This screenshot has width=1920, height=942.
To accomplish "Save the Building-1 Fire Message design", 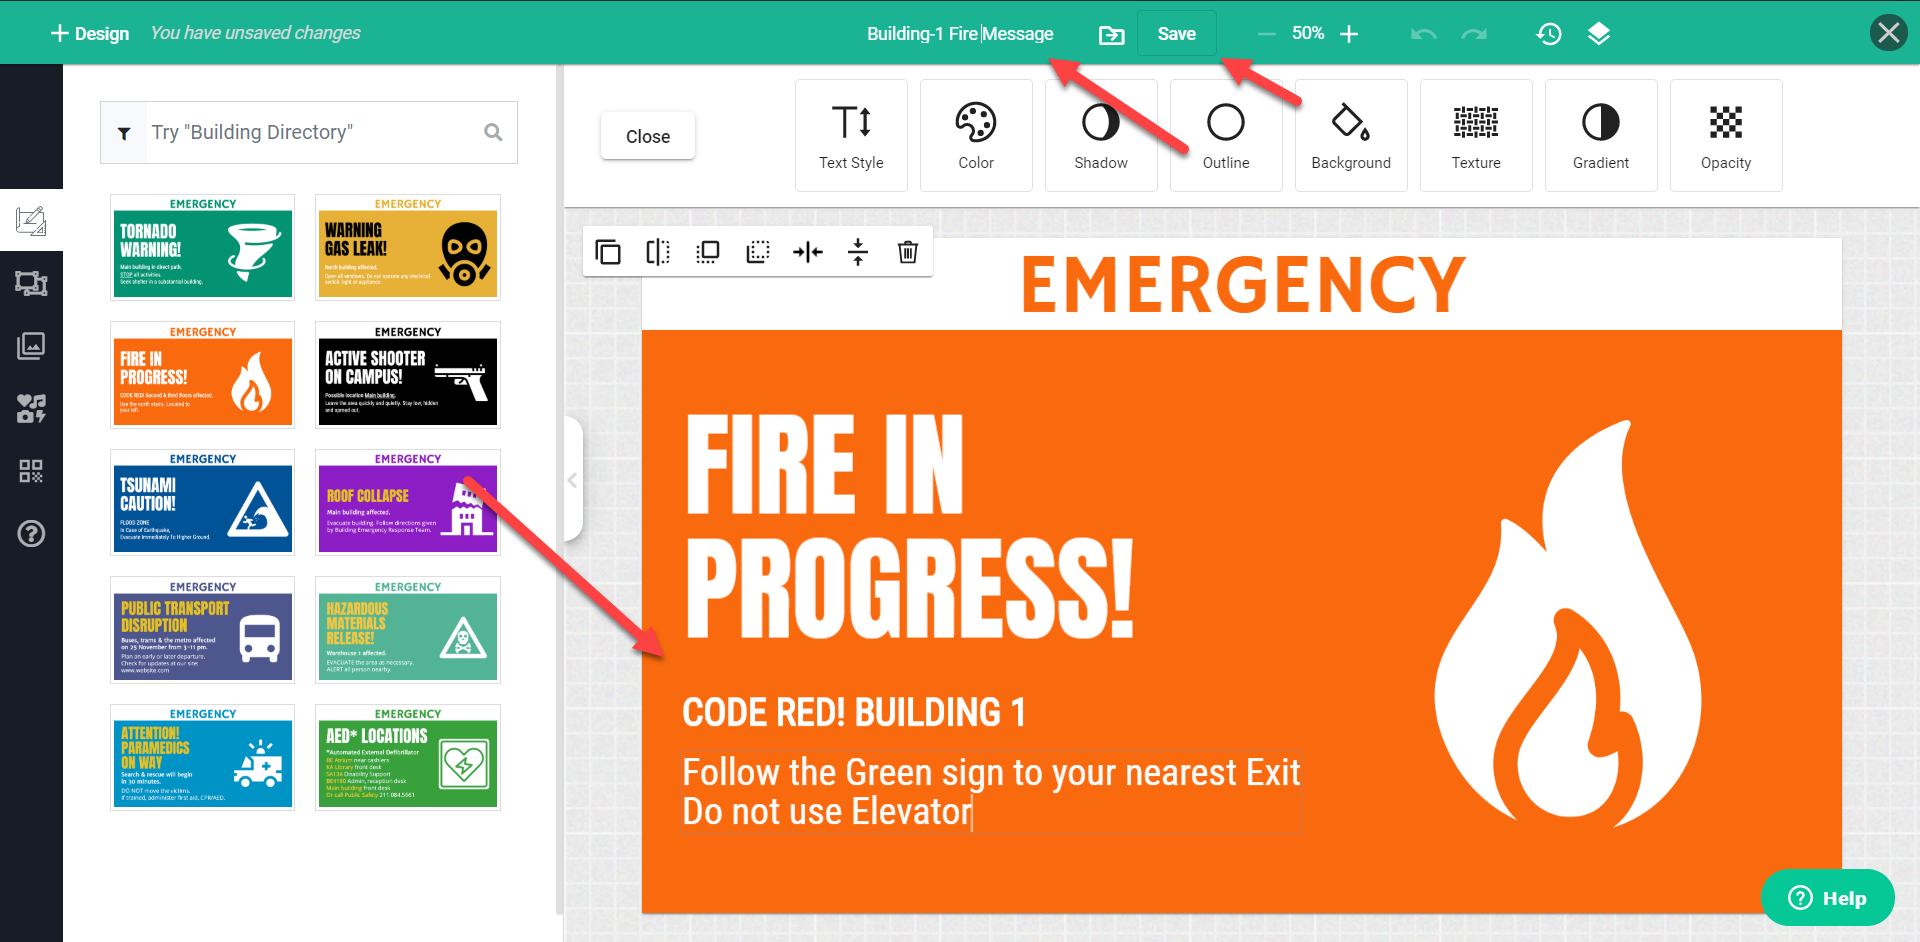I will [x=1176, y=33].
